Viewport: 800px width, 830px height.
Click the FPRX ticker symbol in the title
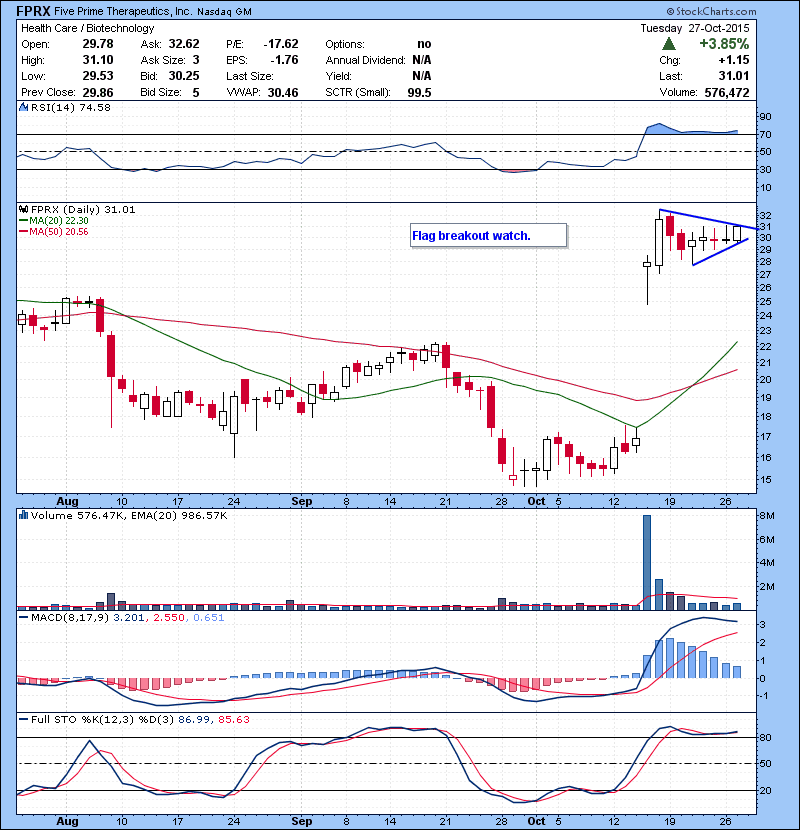[33, 11]
